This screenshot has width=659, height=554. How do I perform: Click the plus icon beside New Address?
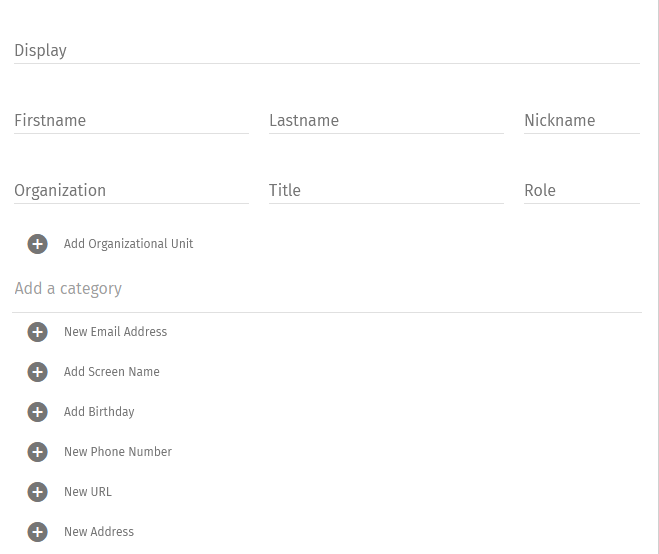click(x=38, y=532)
